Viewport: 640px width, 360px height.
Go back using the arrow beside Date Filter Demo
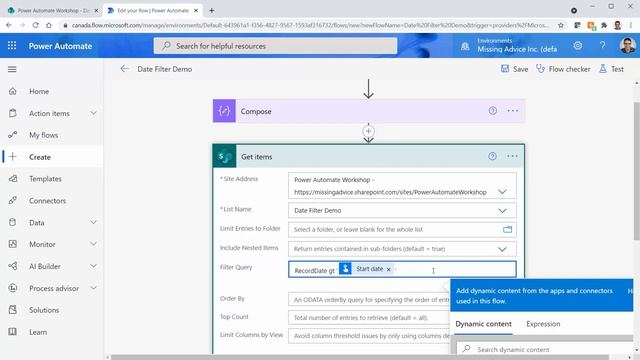tap(124, 69)
